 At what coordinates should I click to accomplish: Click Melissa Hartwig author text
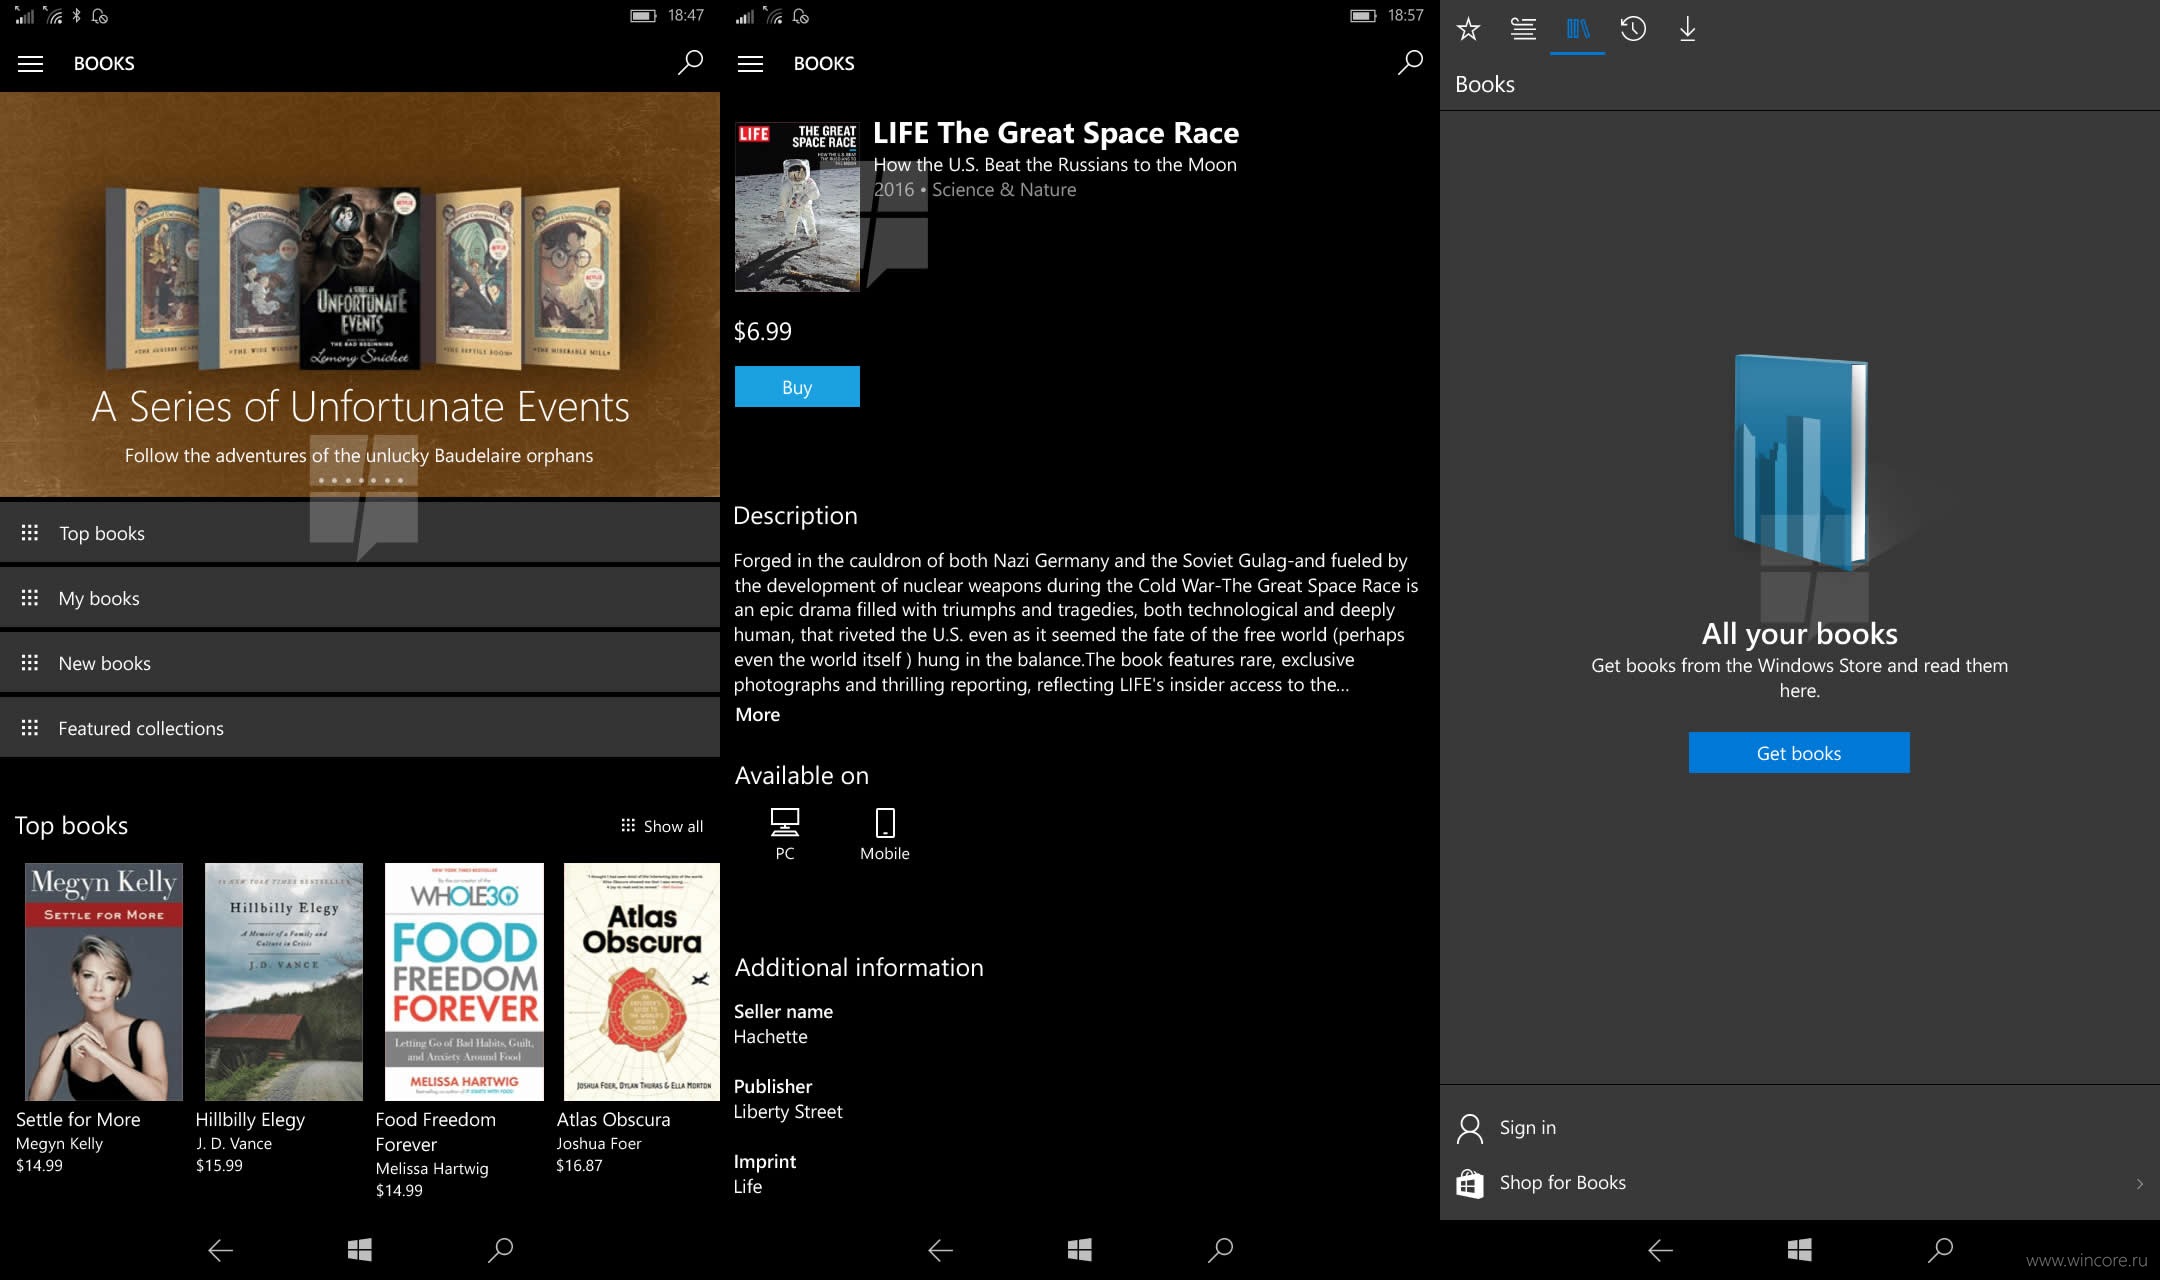[432, 1168]
